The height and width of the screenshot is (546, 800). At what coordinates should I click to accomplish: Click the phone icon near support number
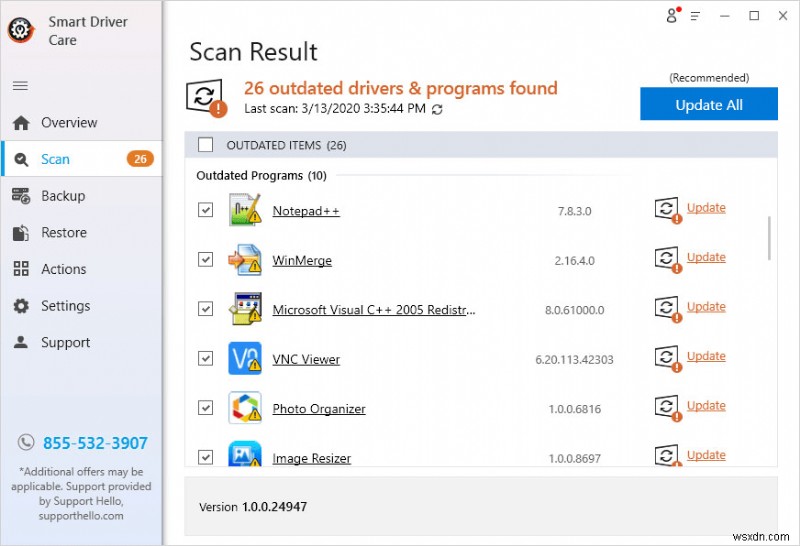(x=26, y=442)
